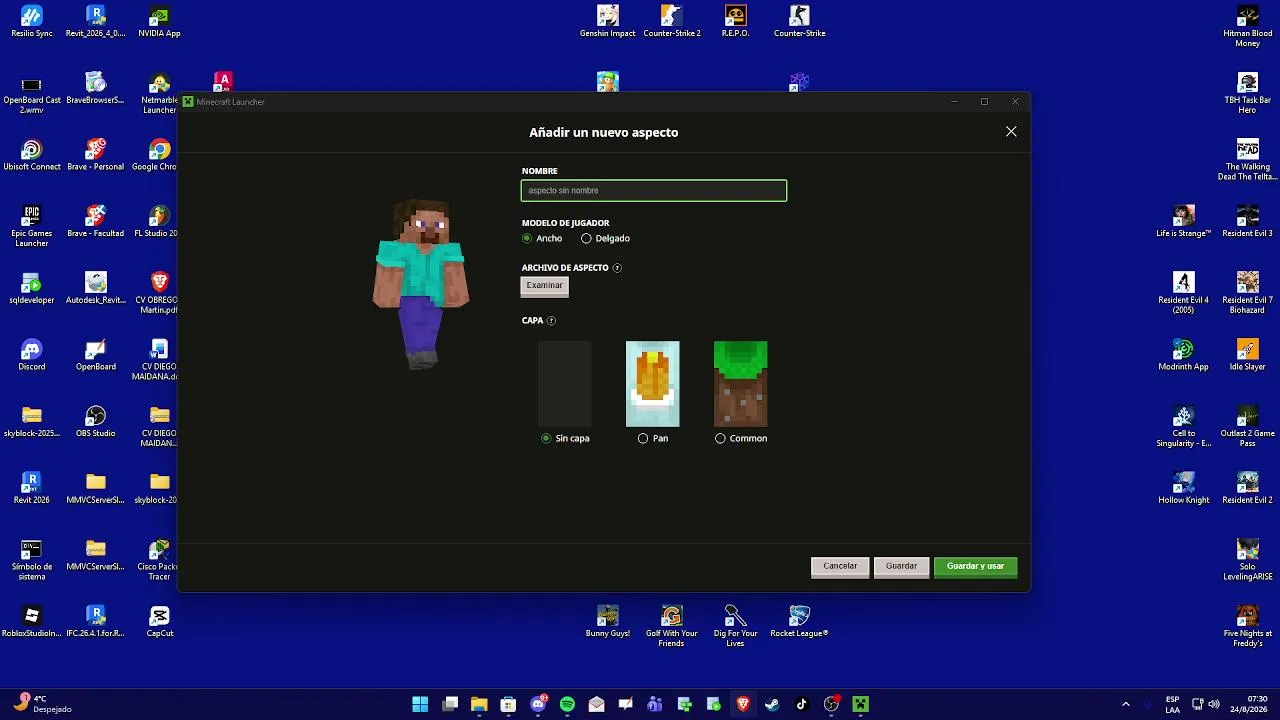The image size is (1280, 720).
Task: Open Spotify from the taskbar
Action: (567, 704)
